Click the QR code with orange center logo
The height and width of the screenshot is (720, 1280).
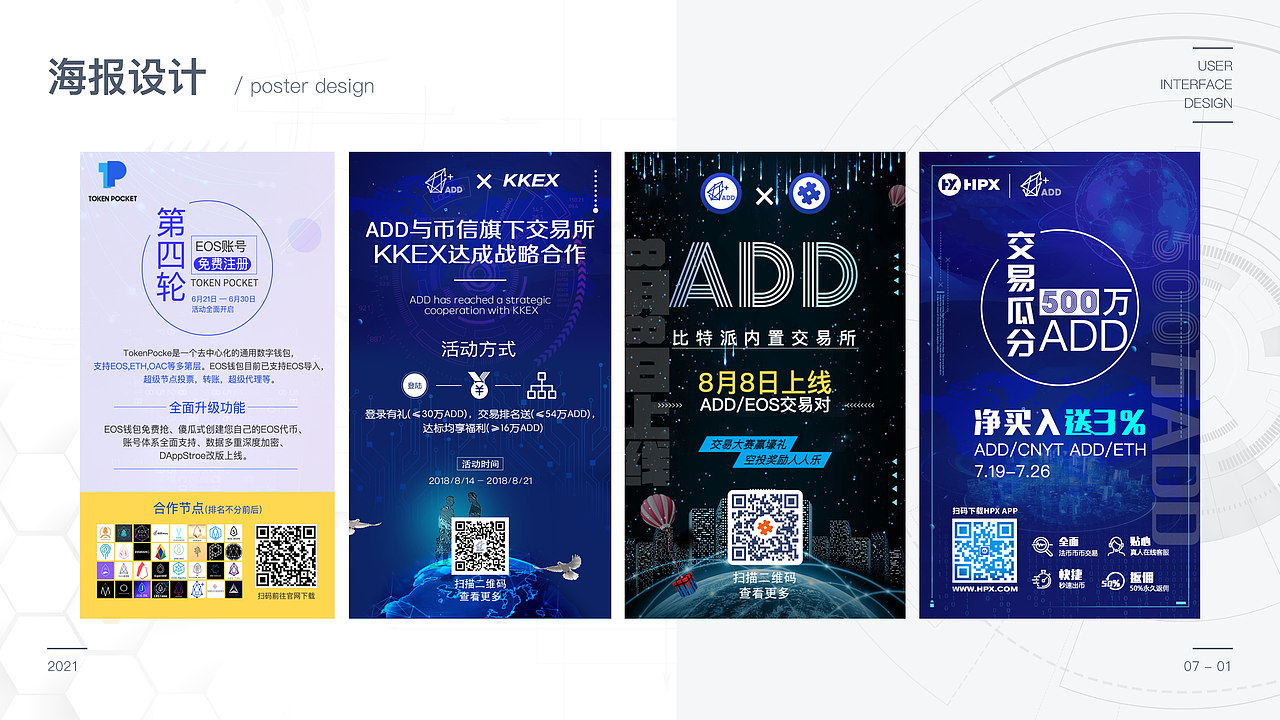[765, 527]
